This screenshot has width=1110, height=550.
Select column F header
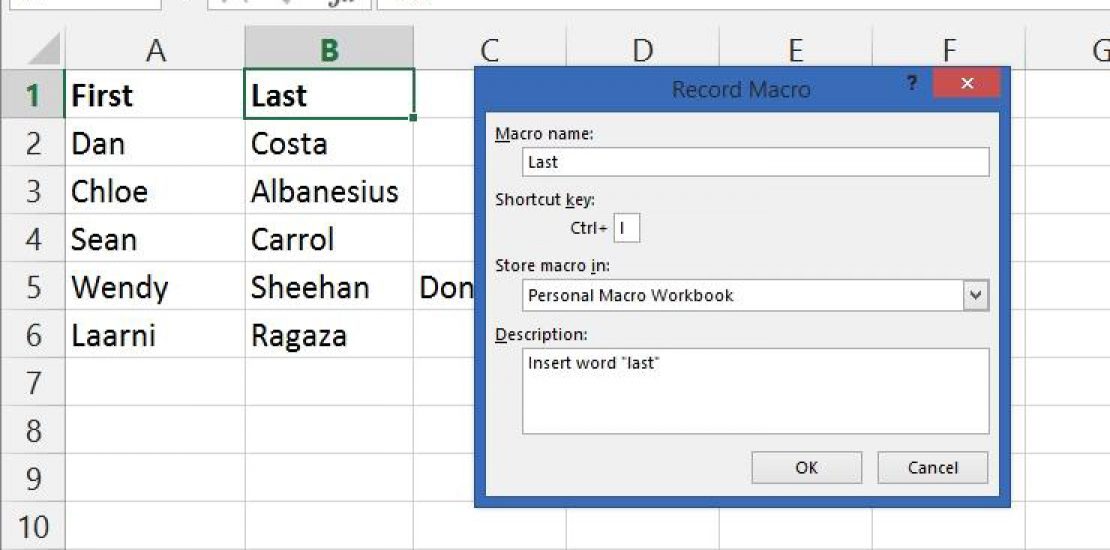click(948, 50)
